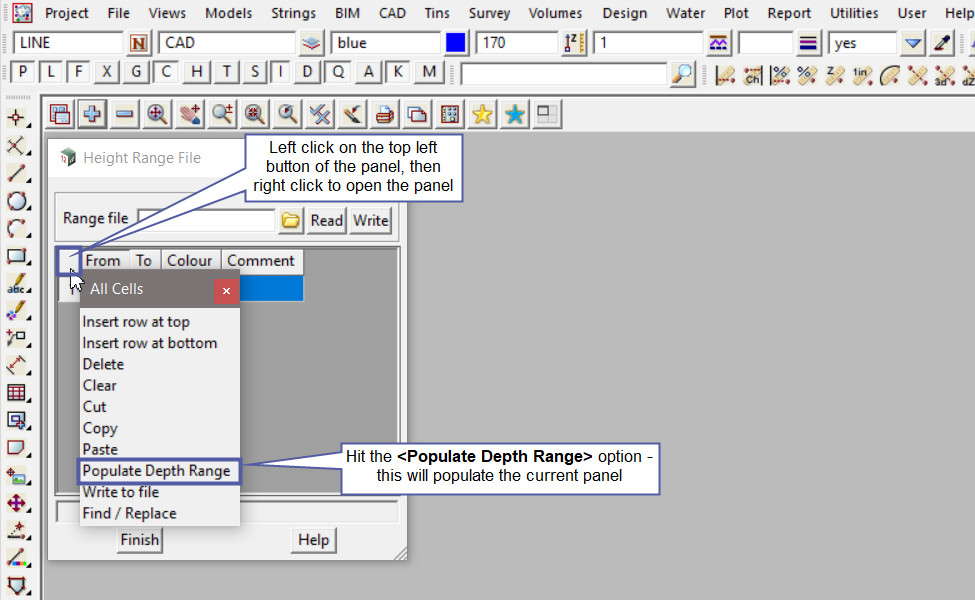Toggle the M snap button
Image resolution: width=975 pixels, height=600 pixels.
pyautogui.click(x=429, y=72)
